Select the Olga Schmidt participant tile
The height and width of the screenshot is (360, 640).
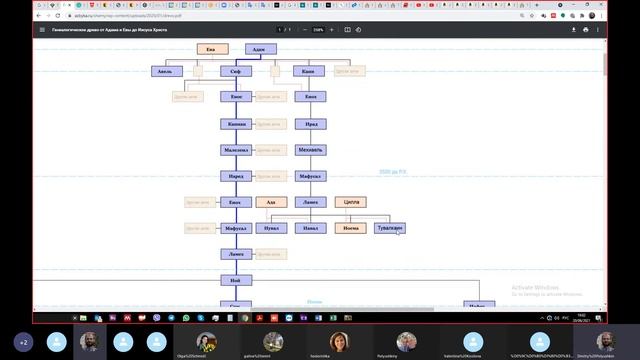pos(207,342)
